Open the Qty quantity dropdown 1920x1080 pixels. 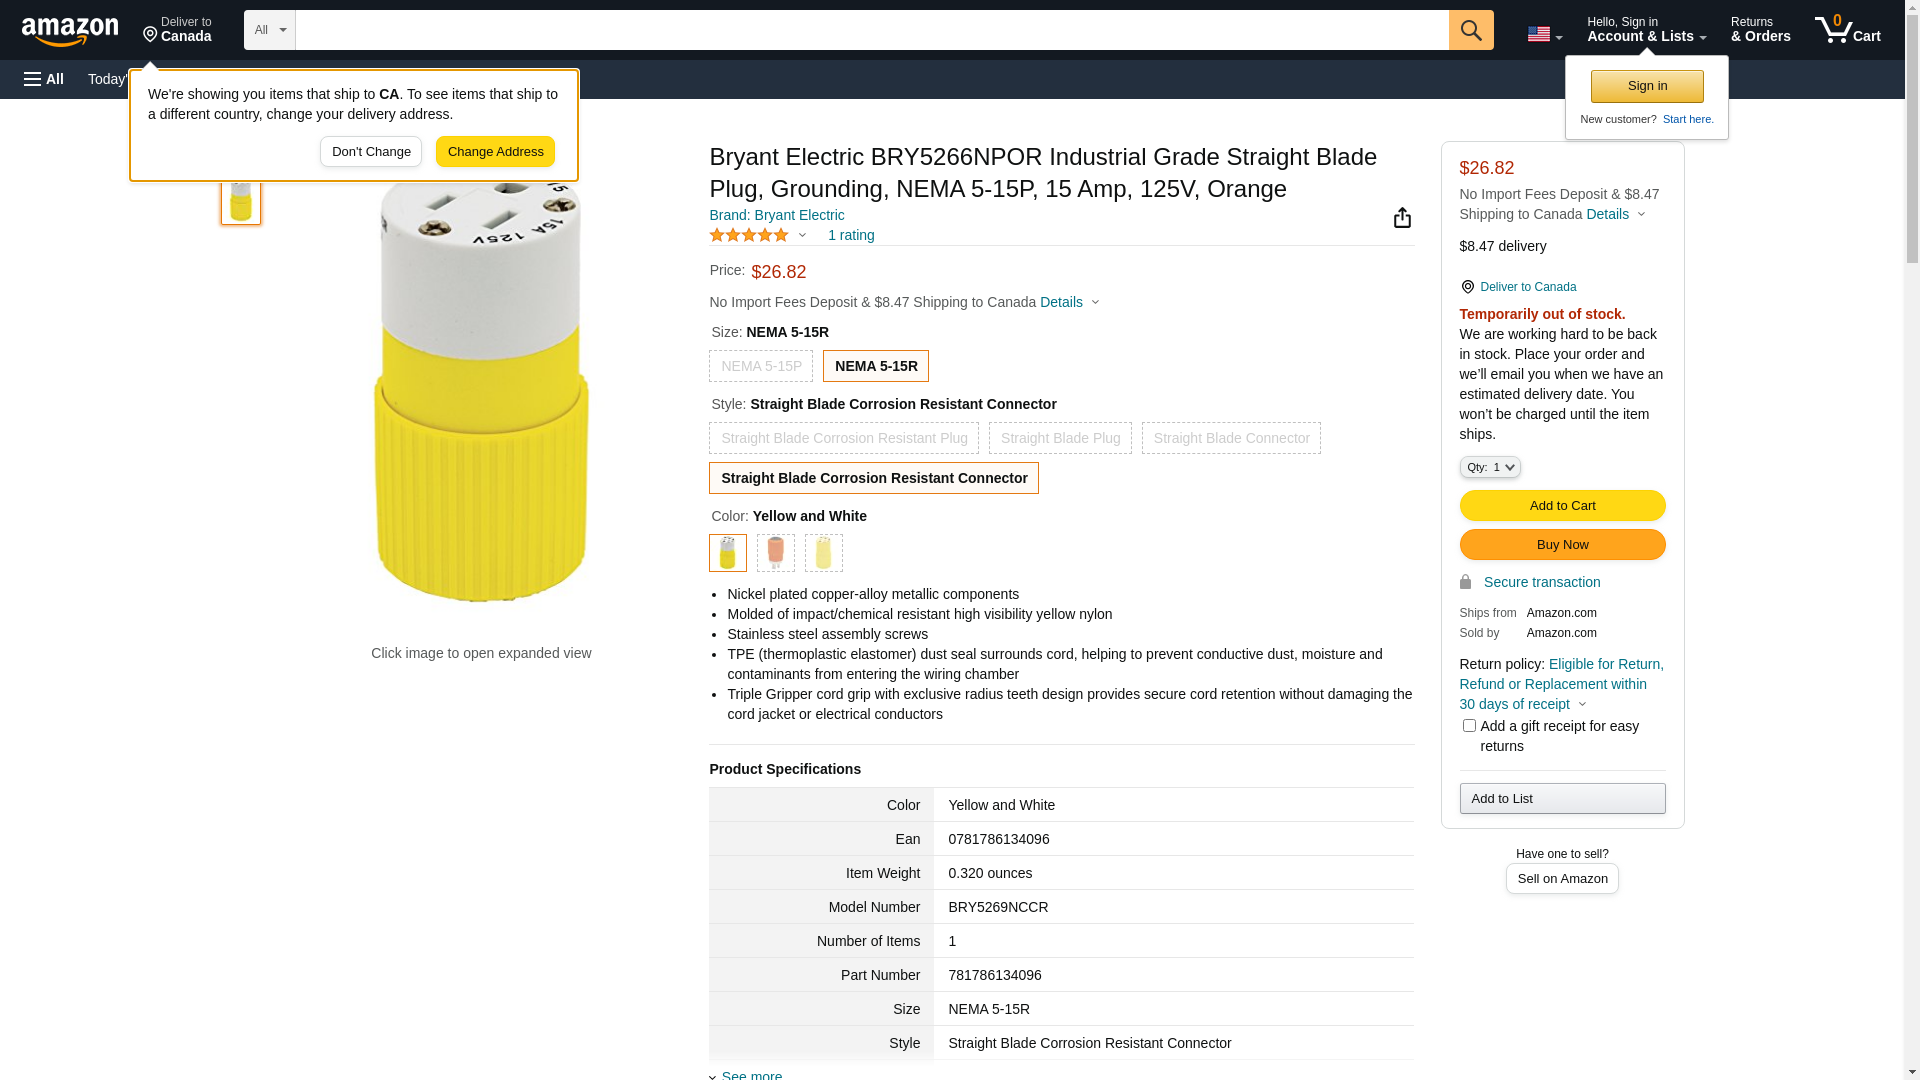[x=1489, y=467]
